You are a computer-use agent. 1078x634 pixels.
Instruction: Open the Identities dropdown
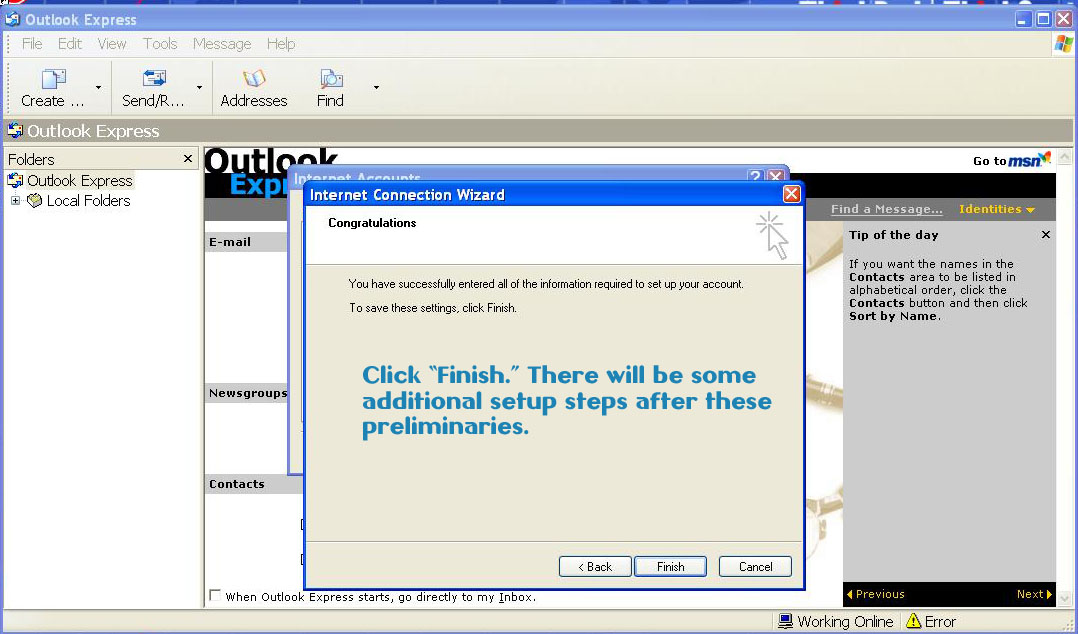pyautogui.click(x=996, y=209)
